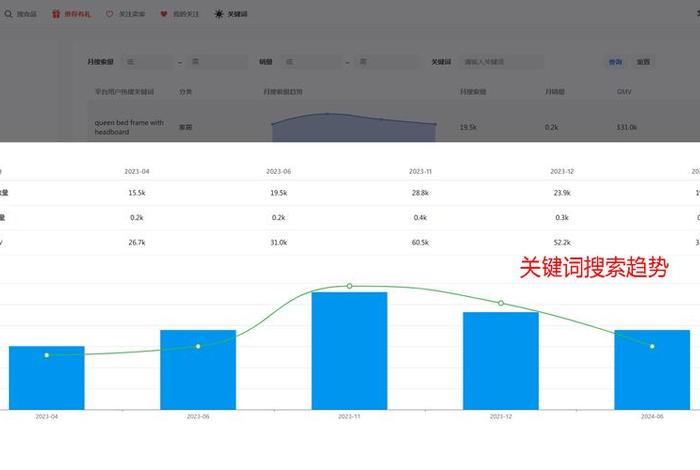700x470 pixels.
Task: Click the GMV column header in background table
Action: click(624, 92)
